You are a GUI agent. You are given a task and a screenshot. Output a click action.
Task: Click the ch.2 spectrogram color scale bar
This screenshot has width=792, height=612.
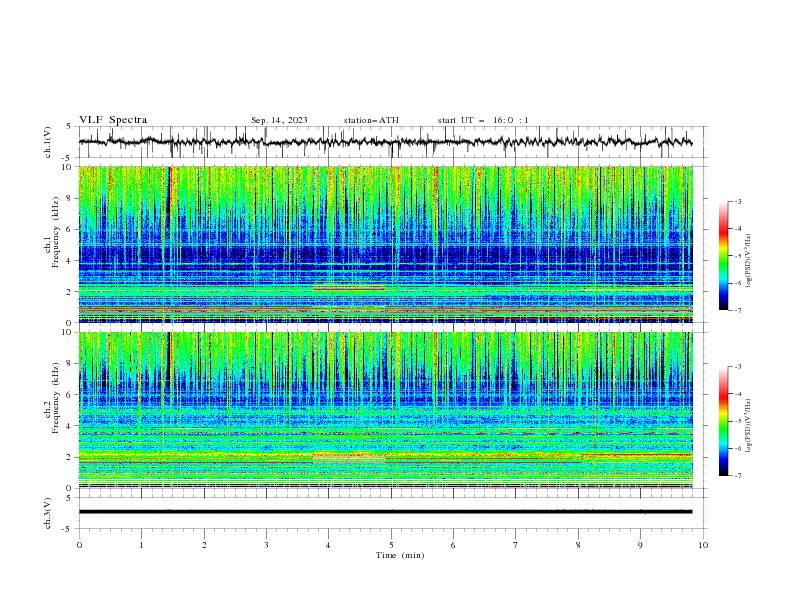[x=723, y=421]
